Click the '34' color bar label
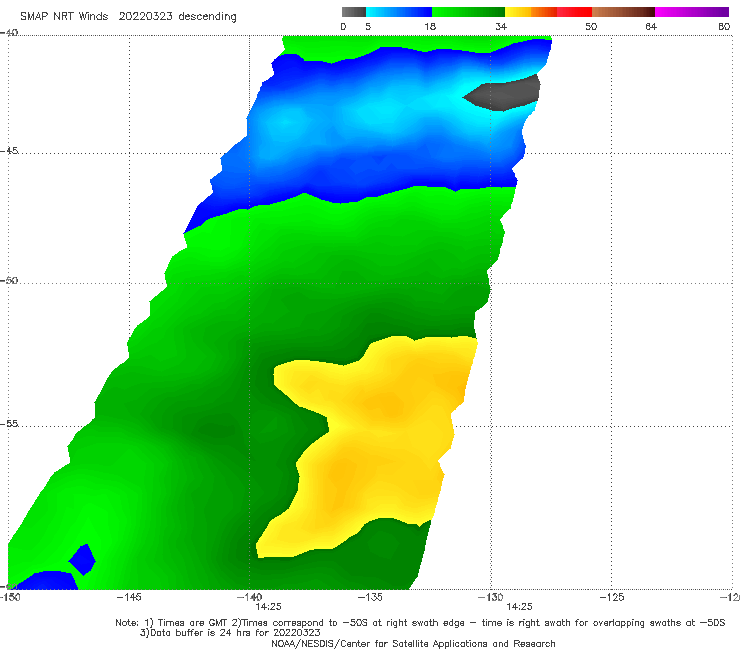The image size is (740, 650). 501,26
